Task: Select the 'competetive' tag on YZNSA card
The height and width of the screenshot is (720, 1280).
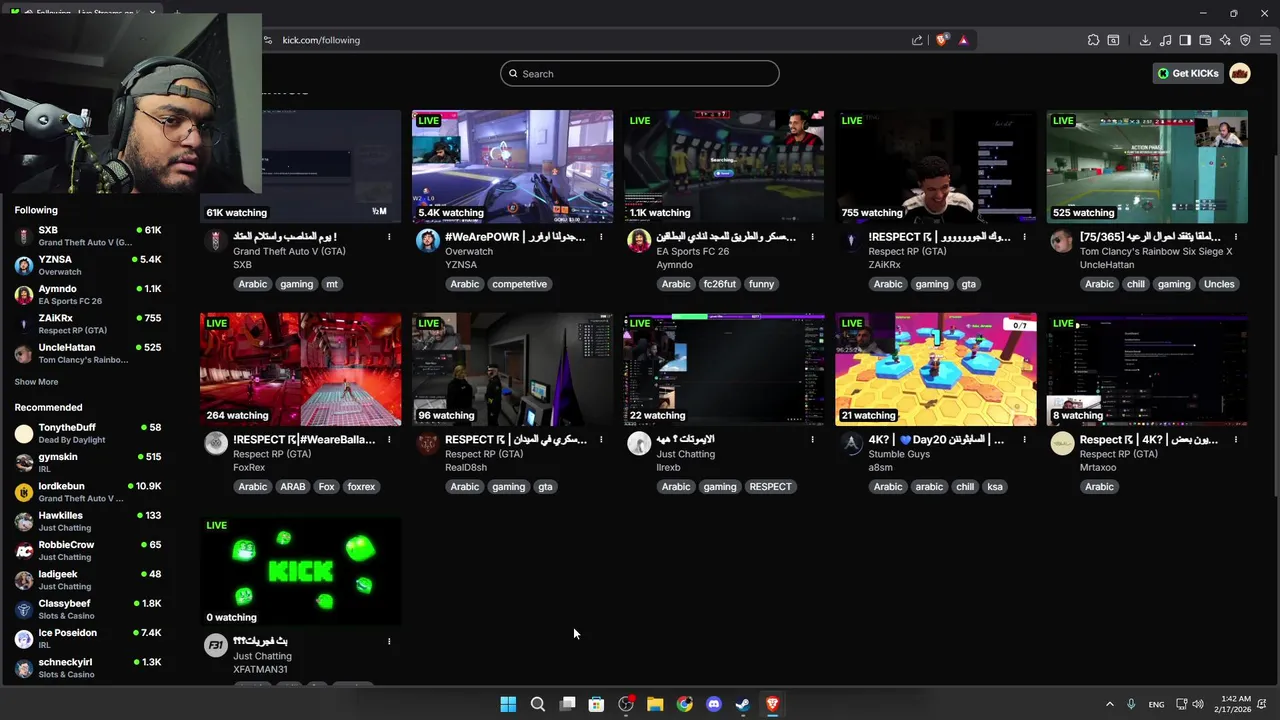Action: [x=520, y=284]
